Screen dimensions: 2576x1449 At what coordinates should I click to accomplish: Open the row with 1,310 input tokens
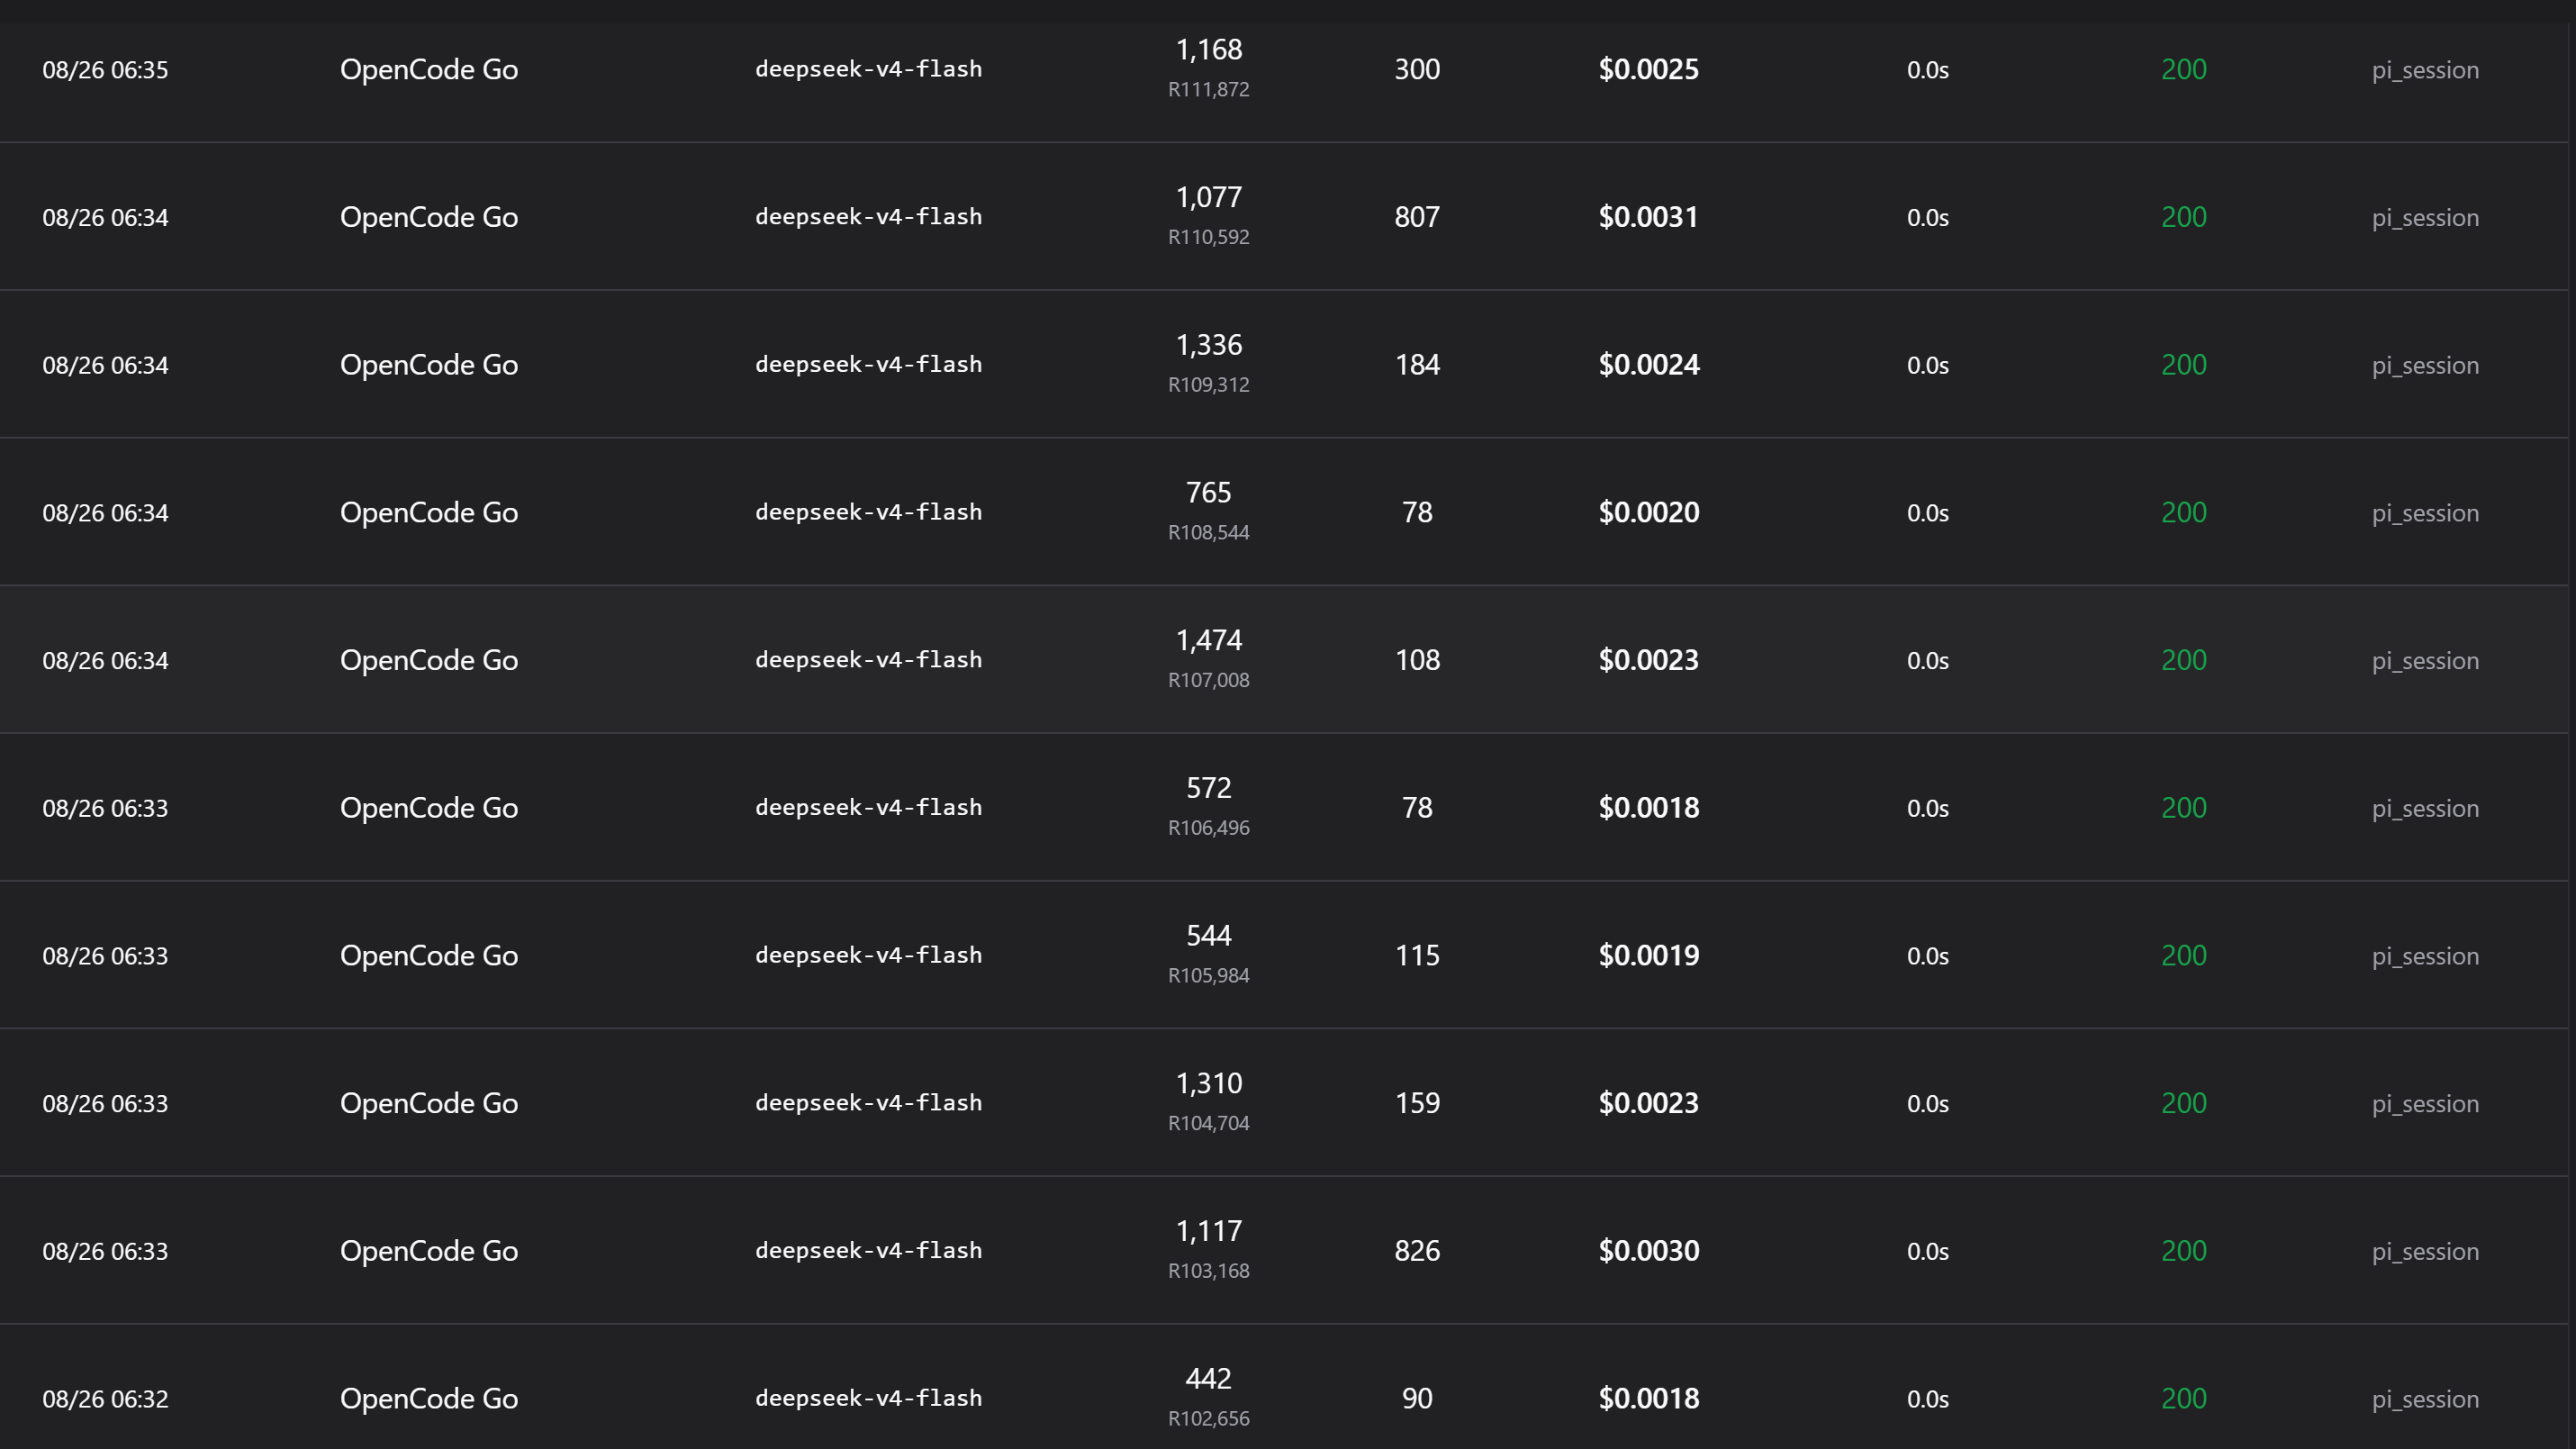tap(1284, 1103)
